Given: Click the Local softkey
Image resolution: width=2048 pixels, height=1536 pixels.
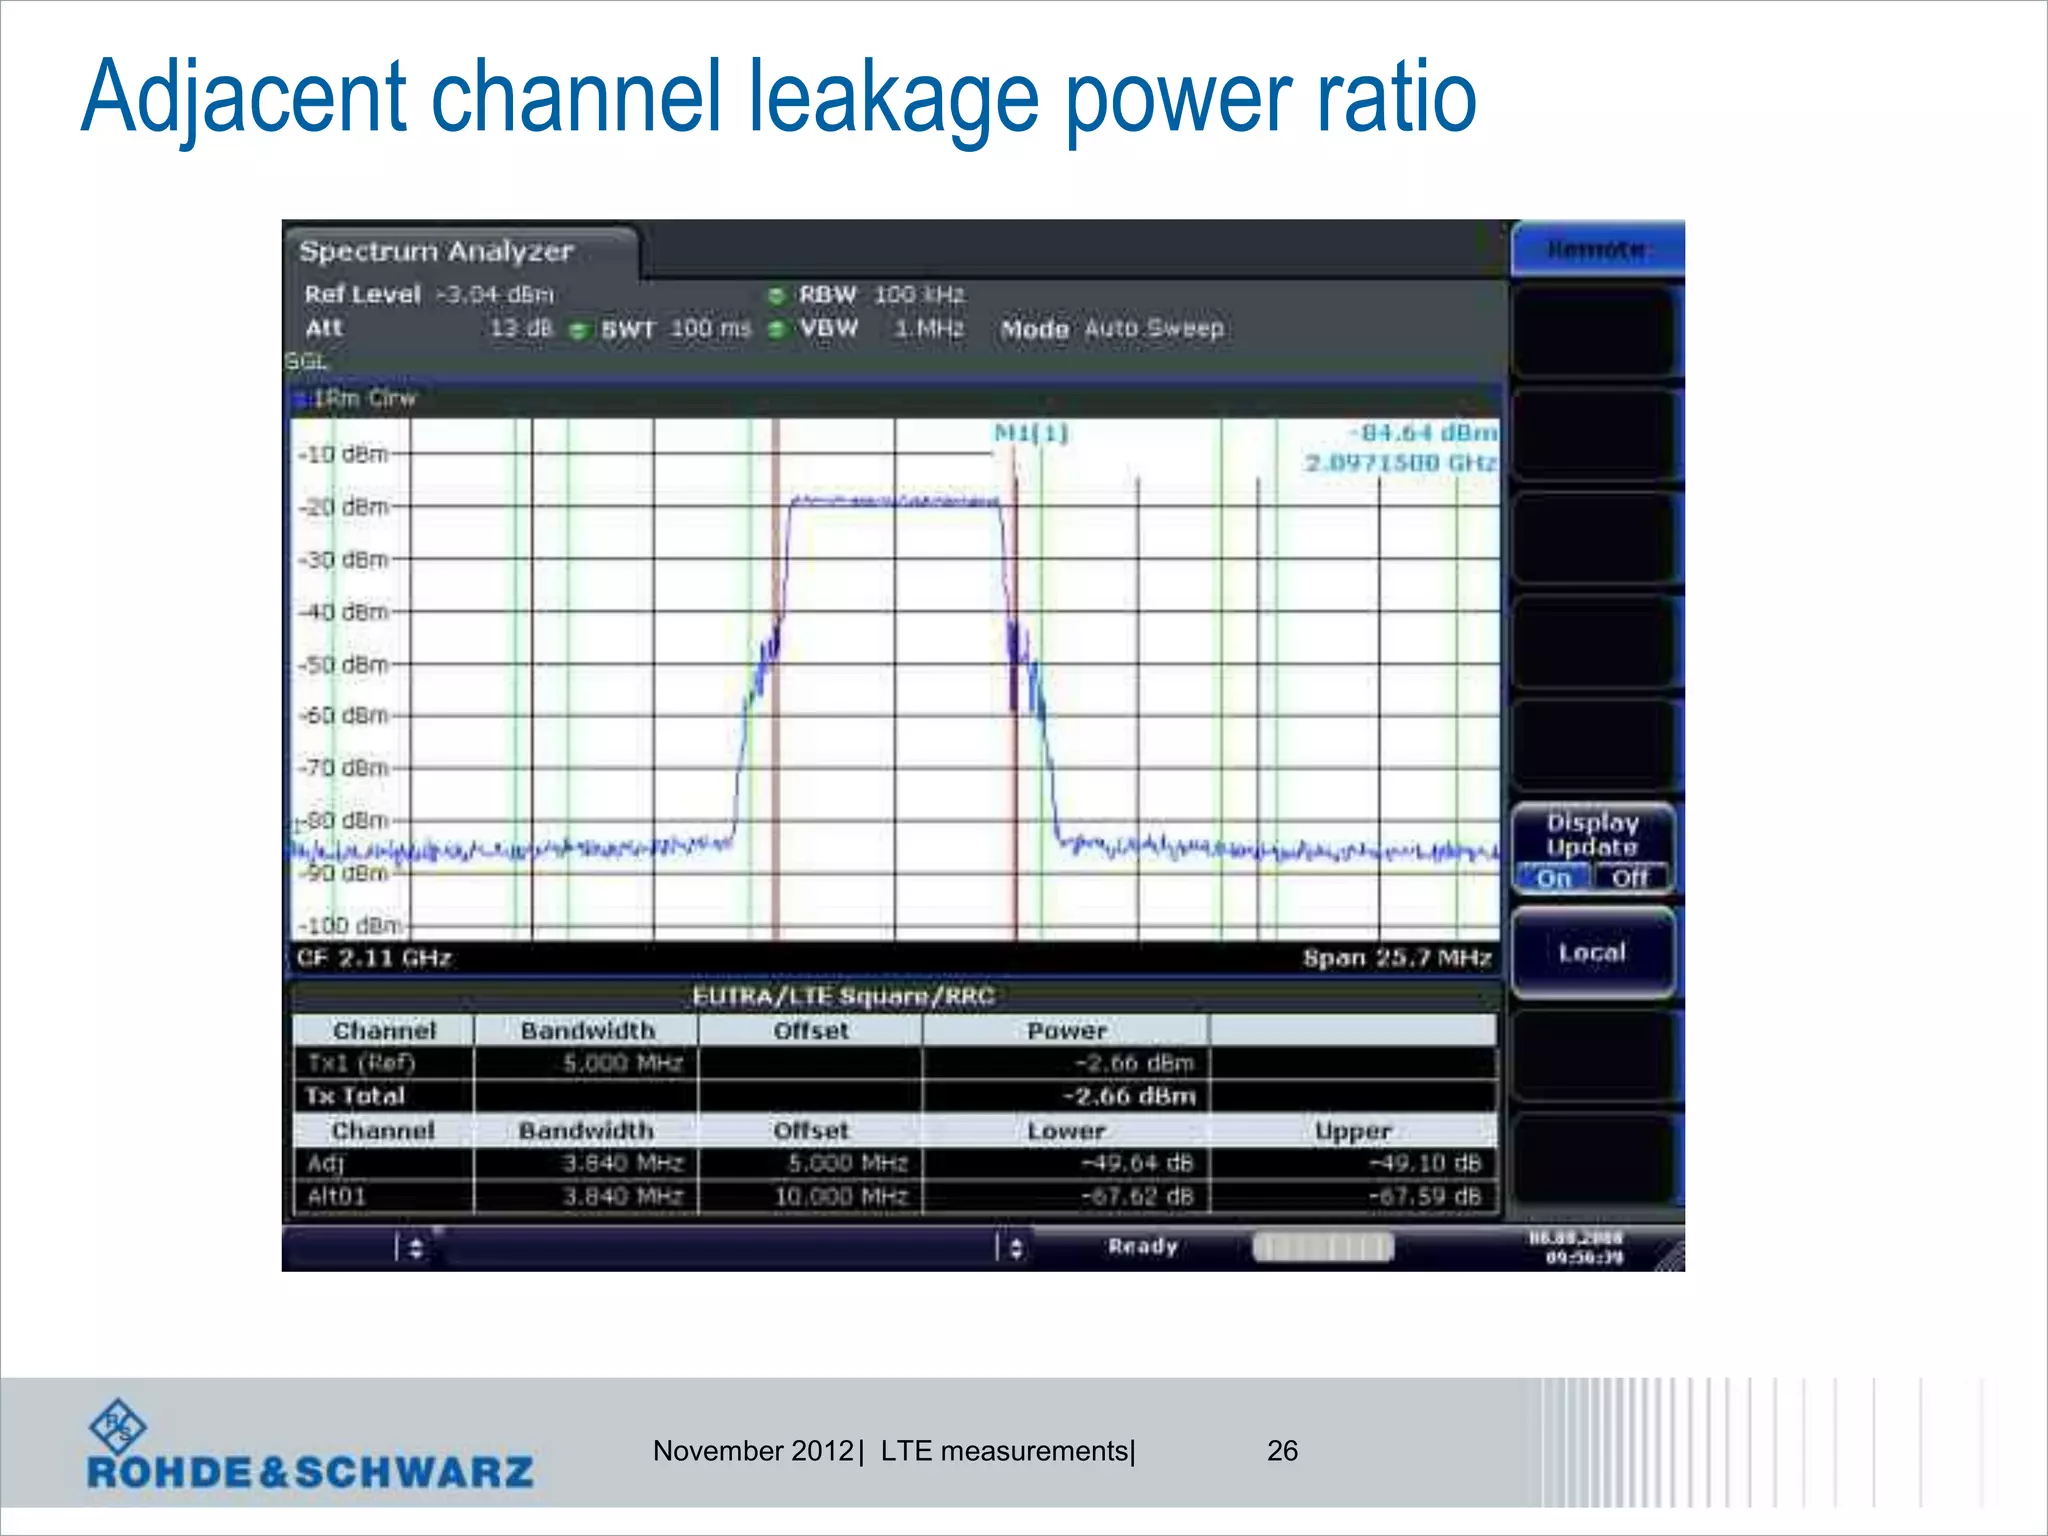Looking at the screenshot, I should click(1593, 952).
